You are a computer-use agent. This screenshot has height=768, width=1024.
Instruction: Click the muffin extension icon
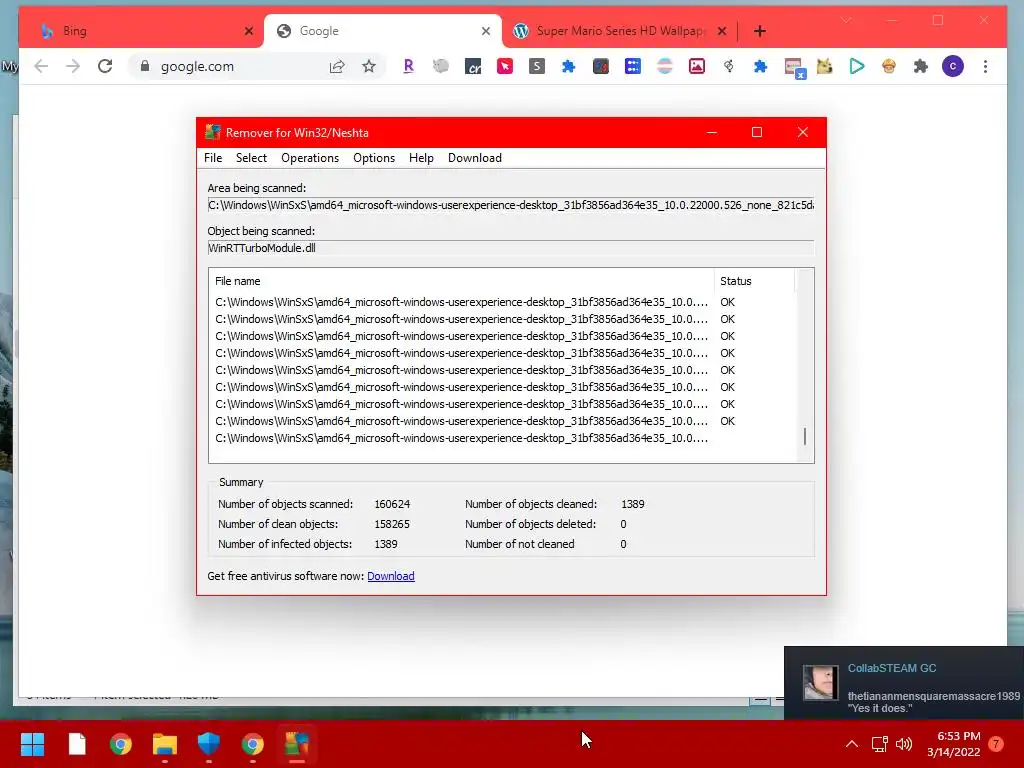[x=889, y=66]
